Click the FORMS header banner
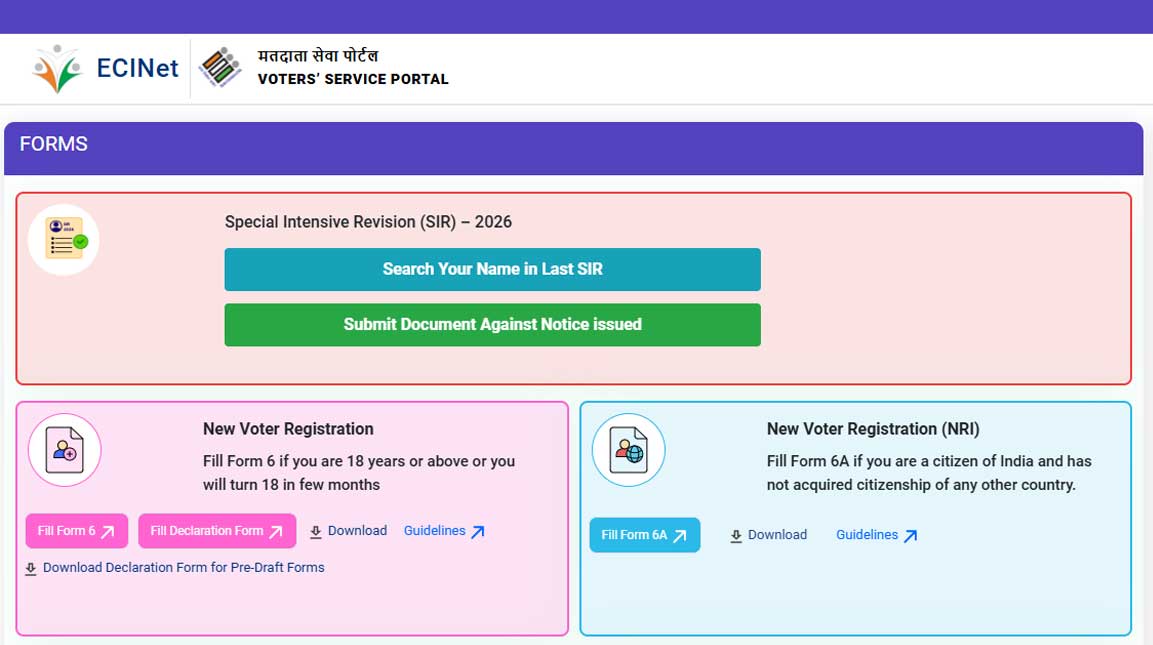Image resolution: width=1153 pixels, height=645 pixels. [x=54, y=144]
